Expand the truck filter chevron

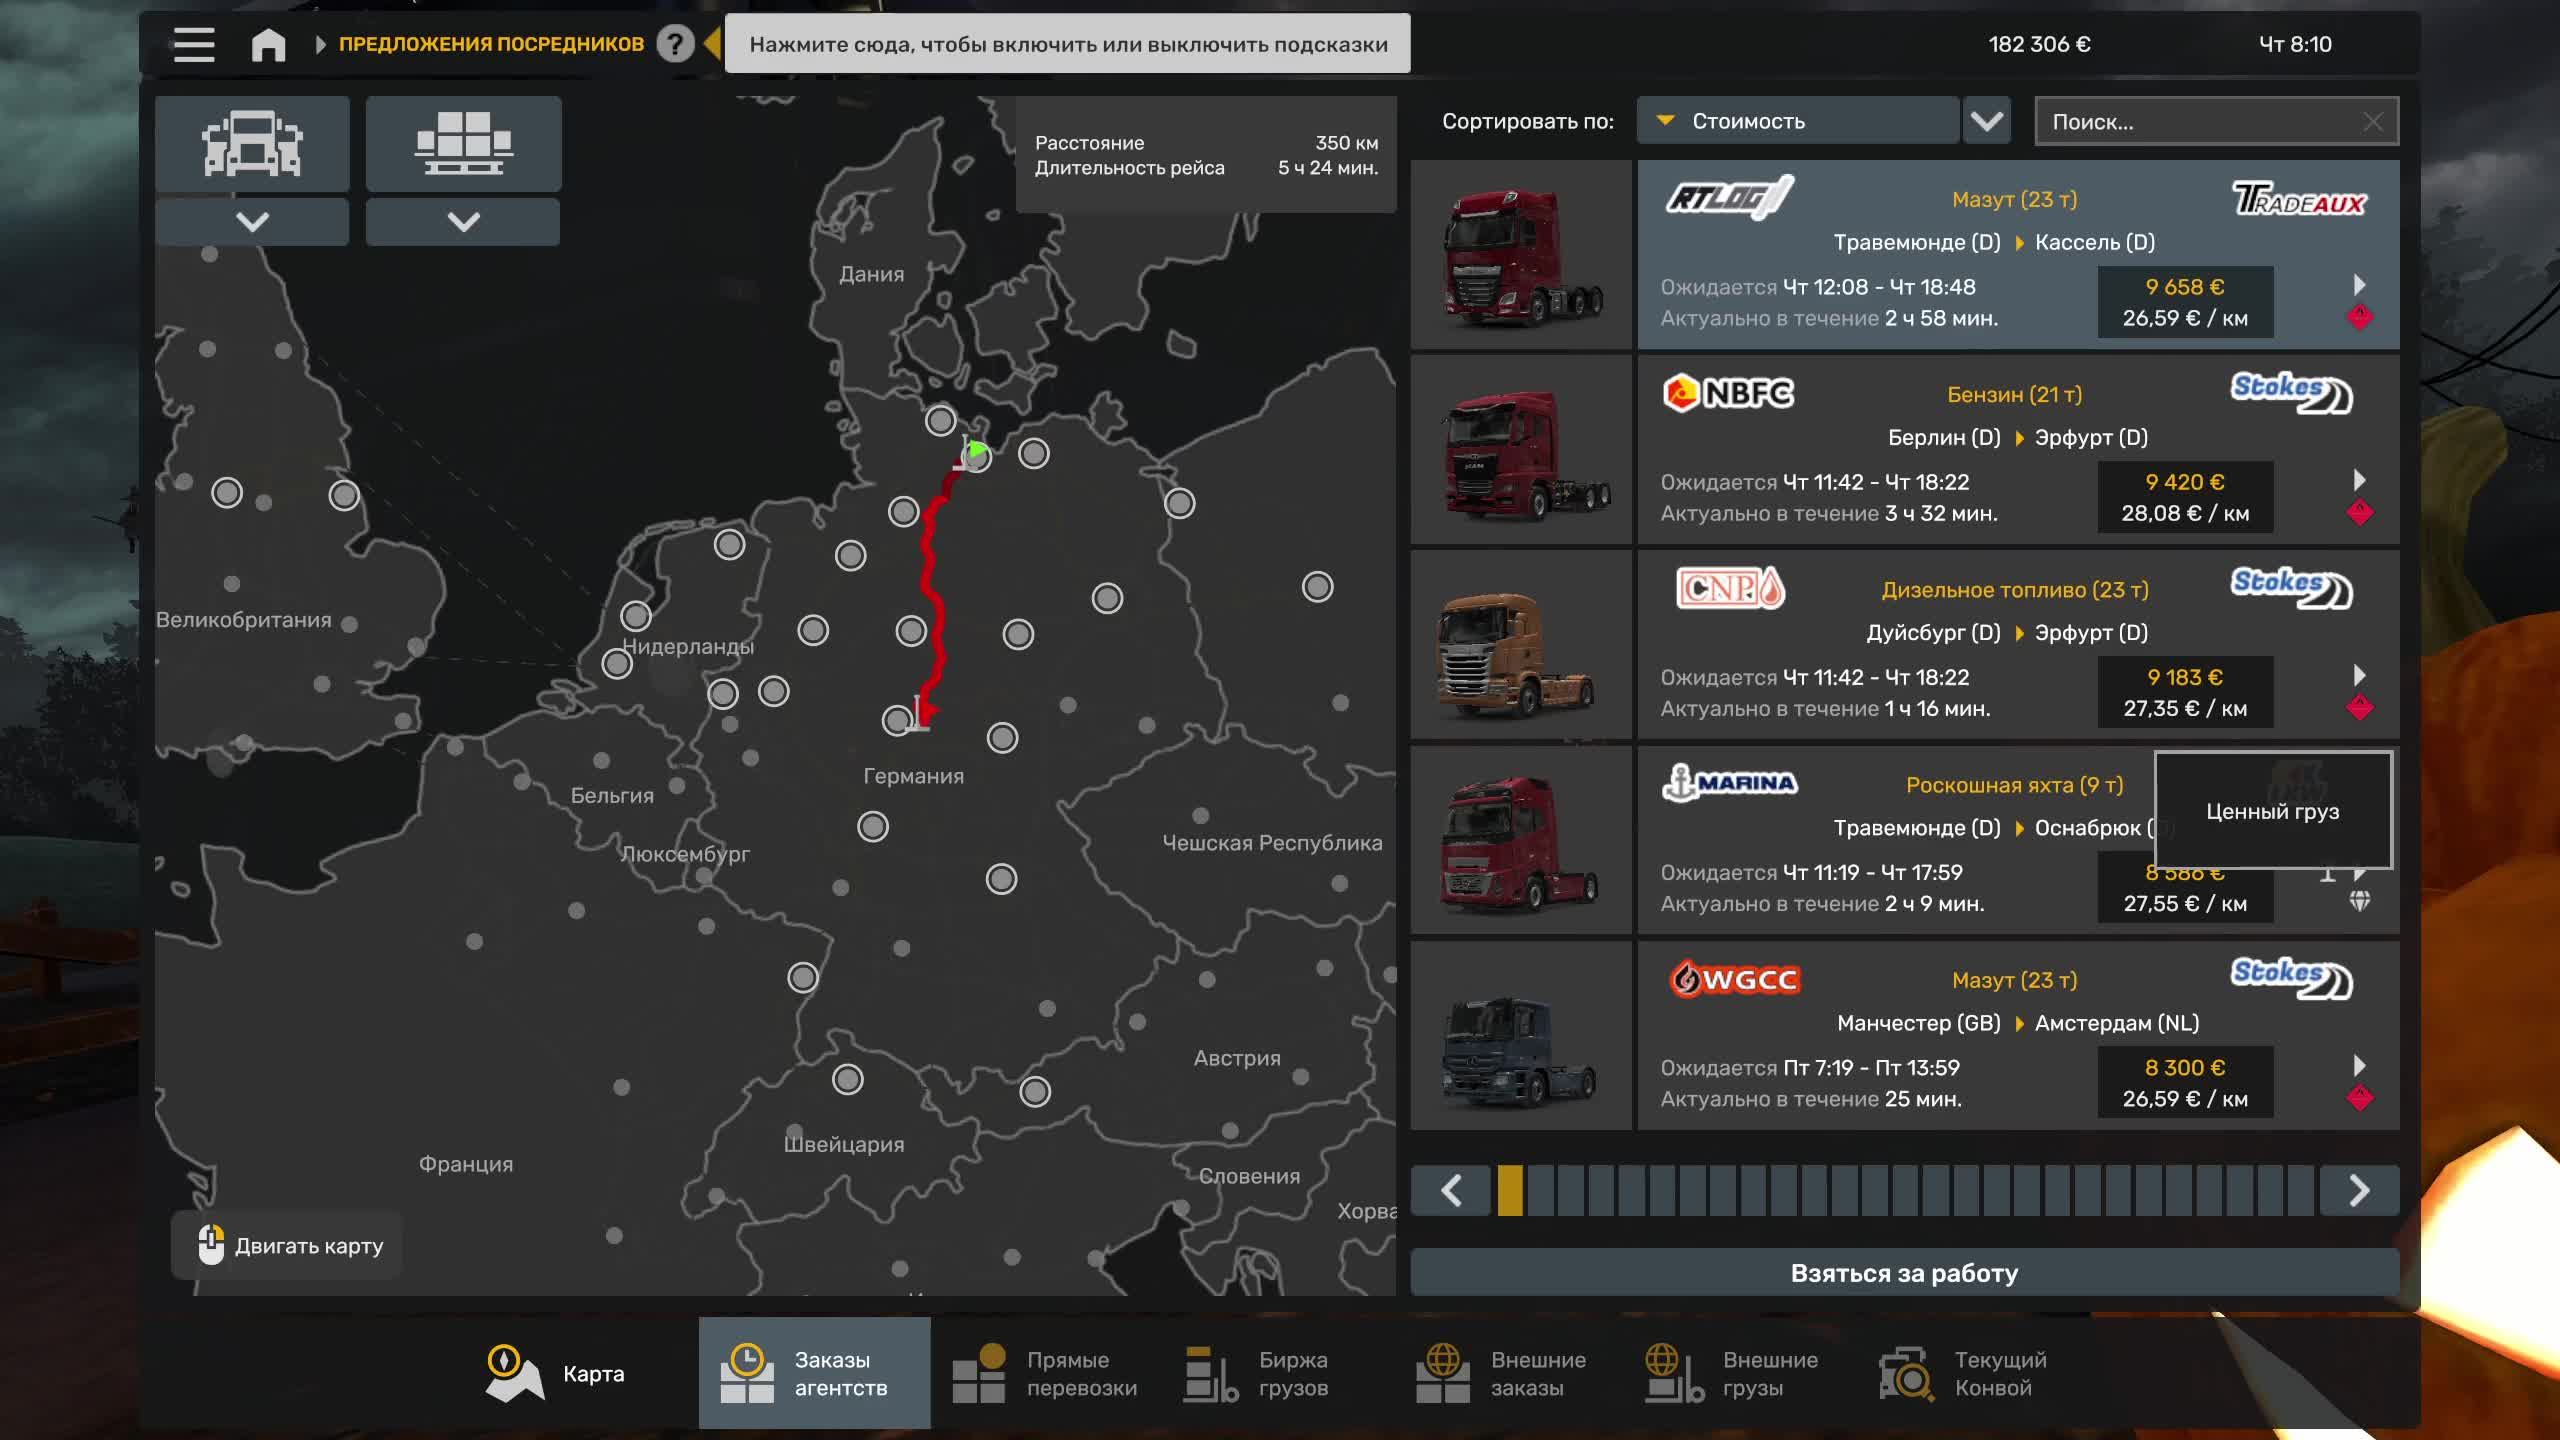(x=252, y=221)
